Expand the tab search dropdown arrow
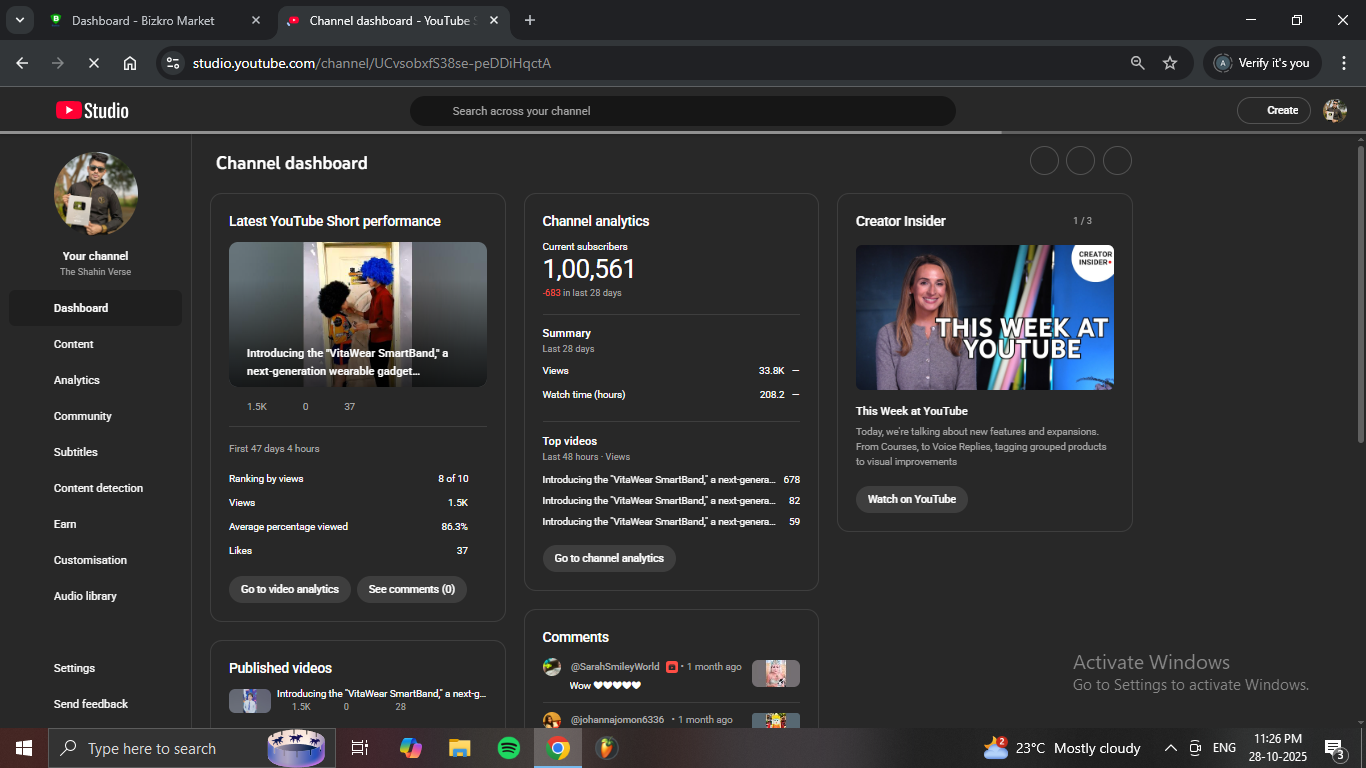This screenshot has height=768, width=1366. coord(19,20)
